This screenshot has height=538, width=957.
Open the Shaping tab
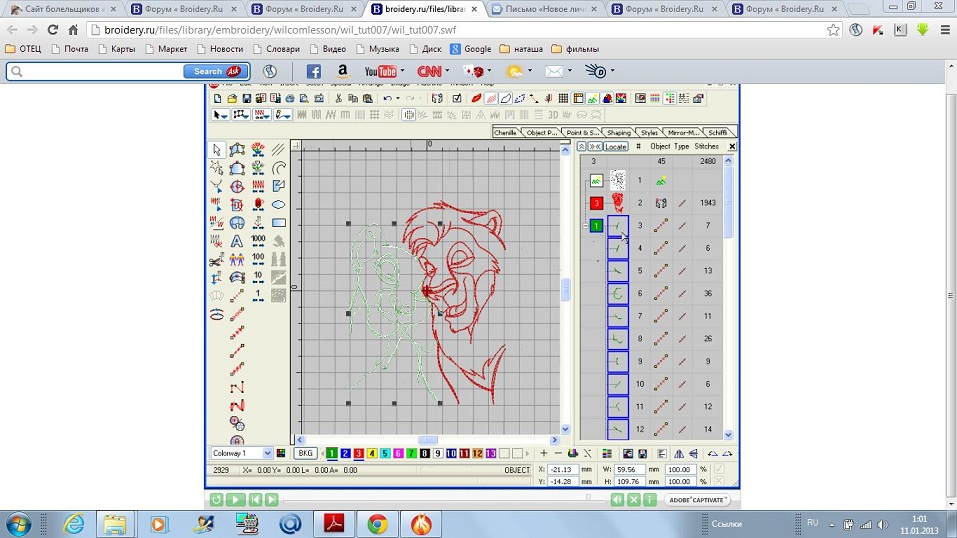618,132
